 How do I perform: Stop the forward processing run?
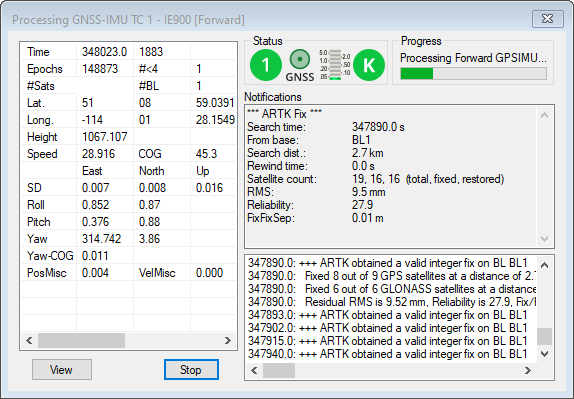point(191,370)
